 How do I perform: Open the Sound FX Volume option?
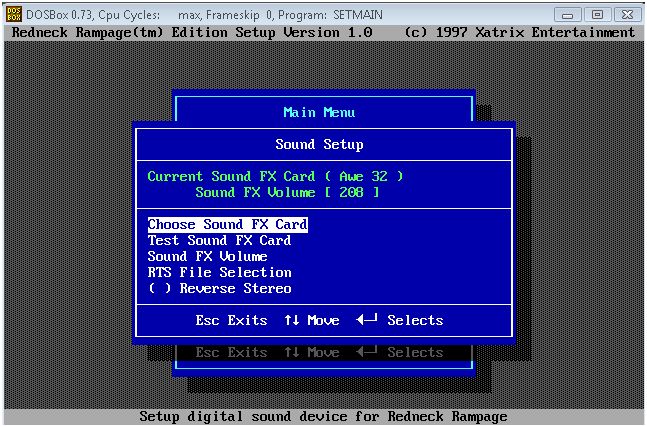(207, 257)
